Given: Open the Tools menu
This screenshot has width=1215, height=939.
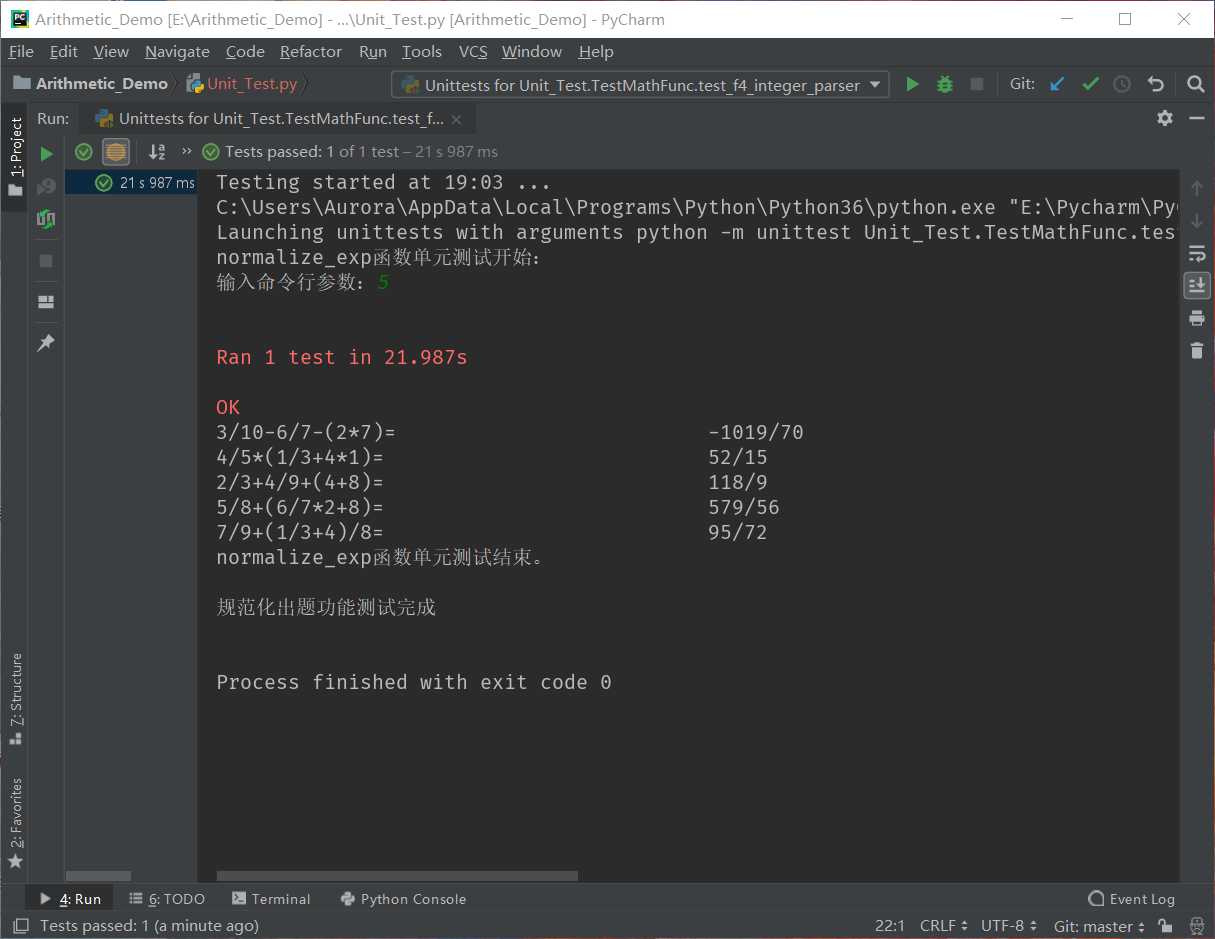Looking at the screenshot, I should point(422,52).
